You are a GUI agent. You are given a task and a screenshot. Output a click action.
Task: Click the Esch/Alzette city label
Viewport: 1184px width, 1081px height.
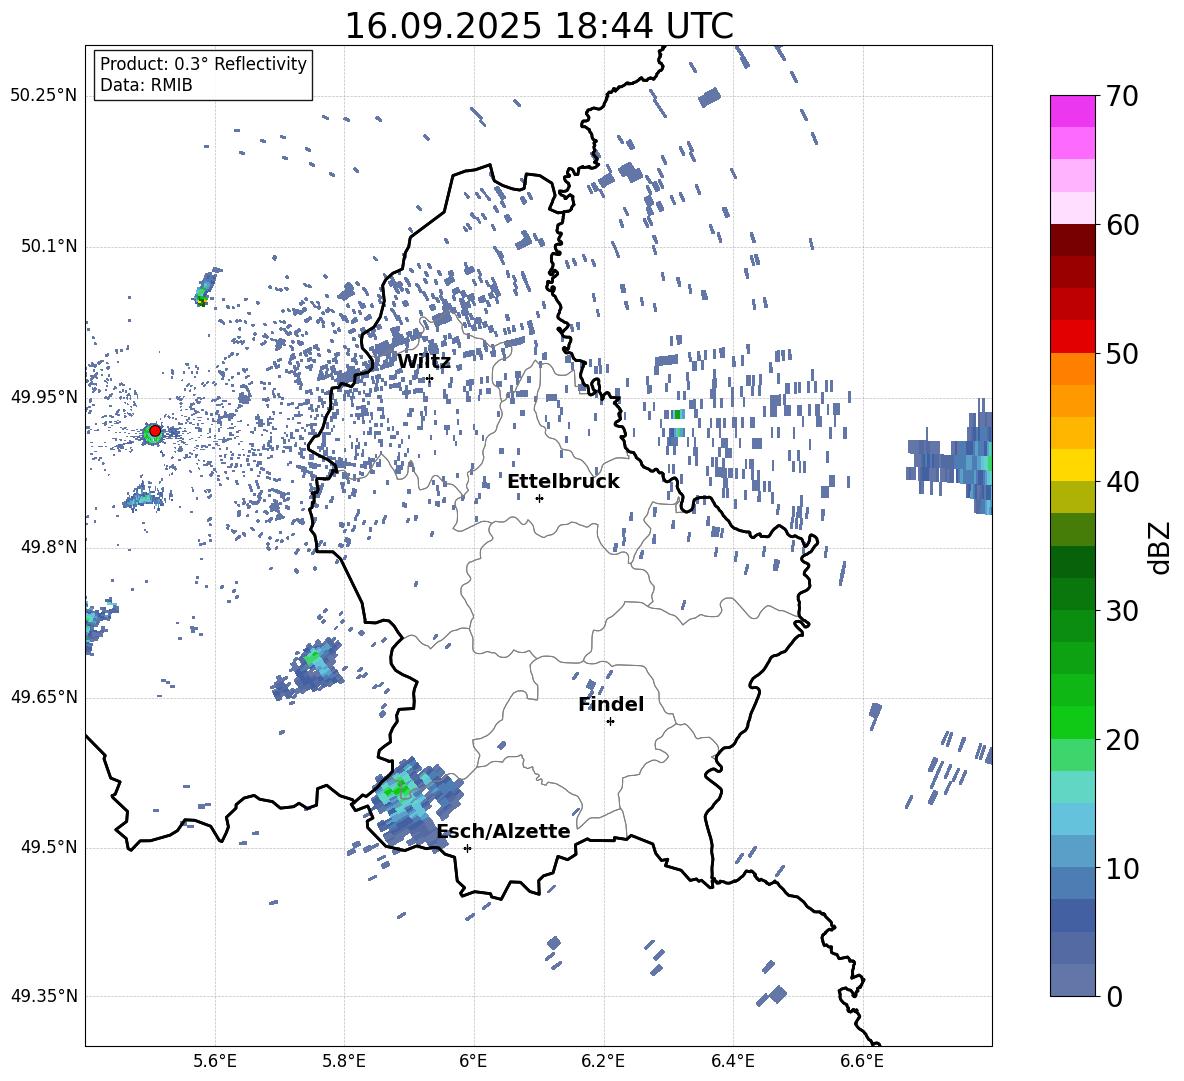(503, 831)
